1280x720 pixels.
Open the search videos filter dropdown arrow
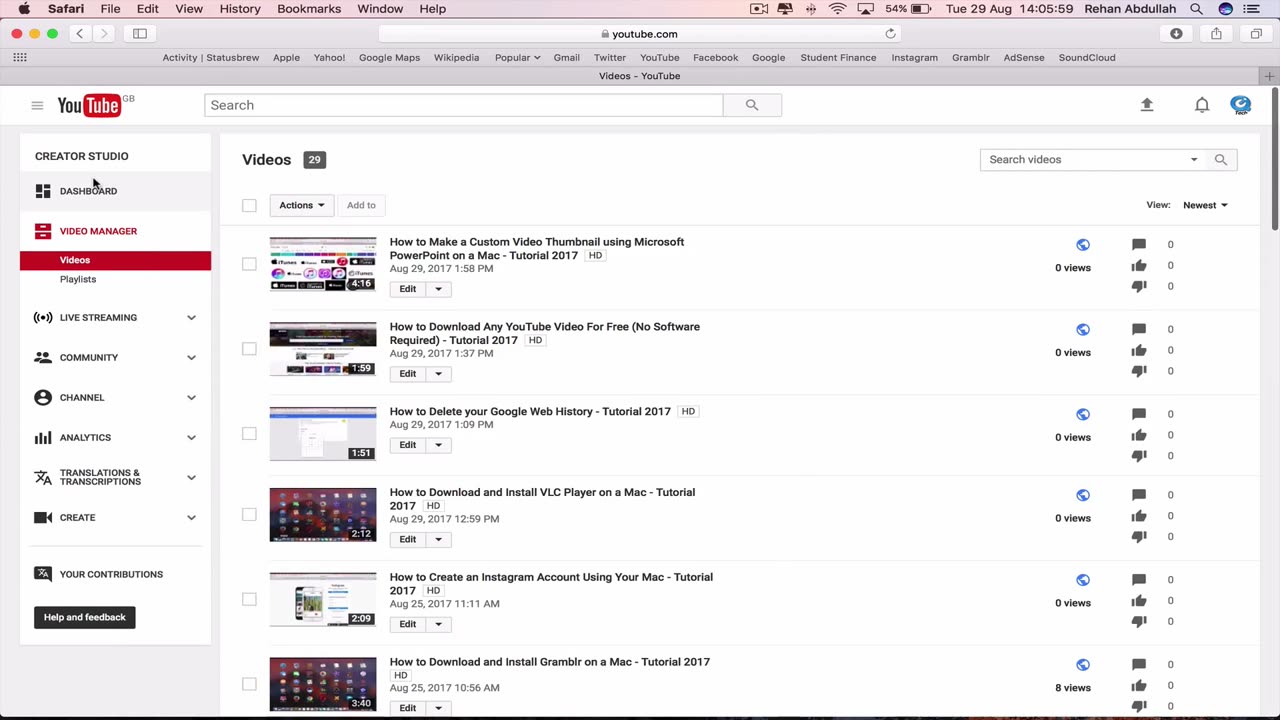pyautogui.click(x=1193, y=160)
